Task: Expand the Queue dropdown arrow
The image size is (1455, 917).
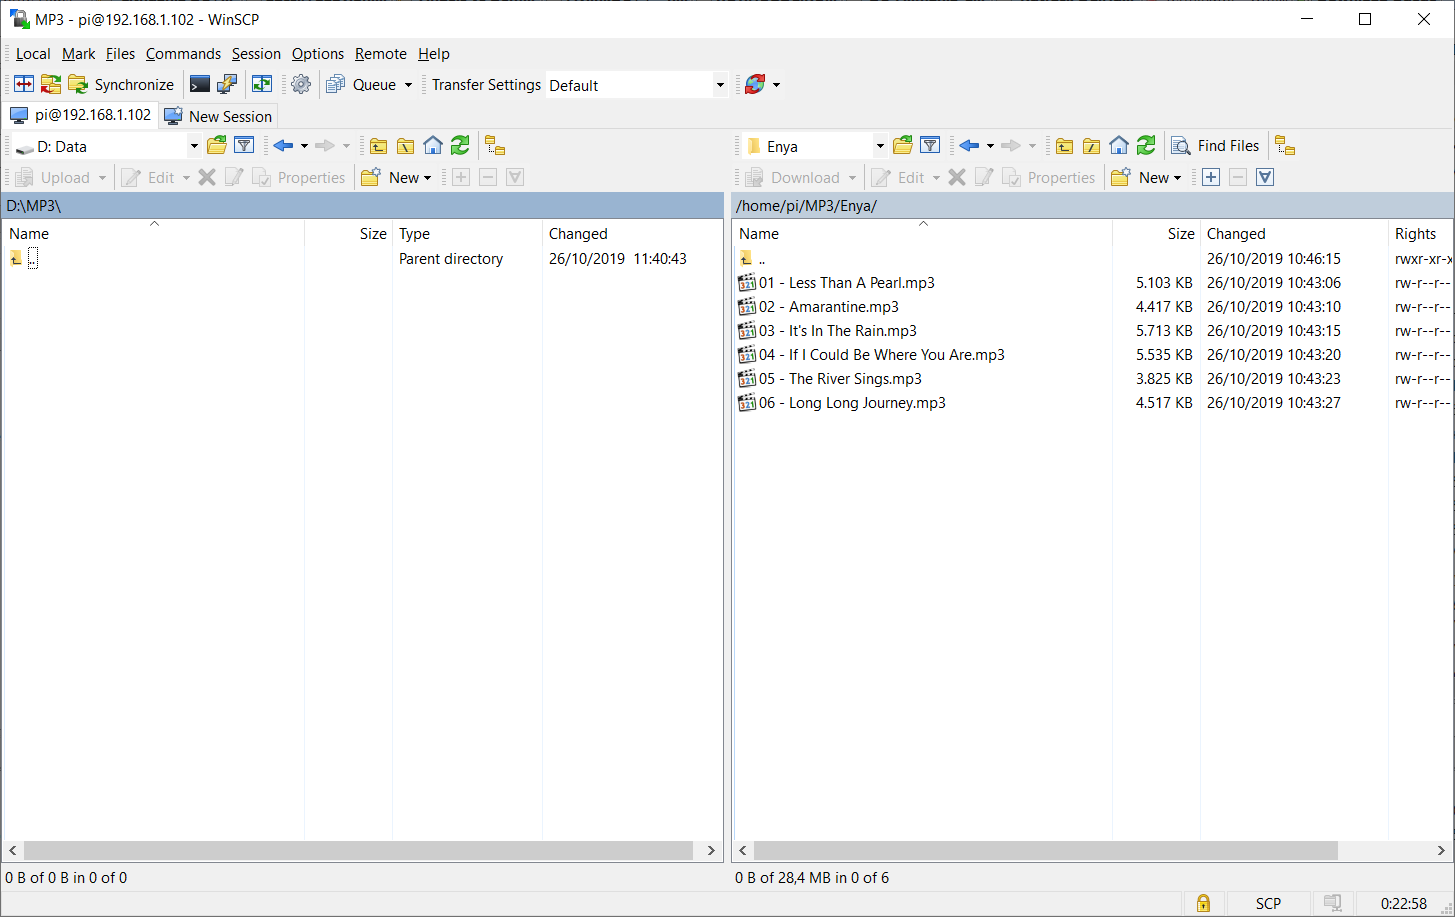Action: (408, 85)
